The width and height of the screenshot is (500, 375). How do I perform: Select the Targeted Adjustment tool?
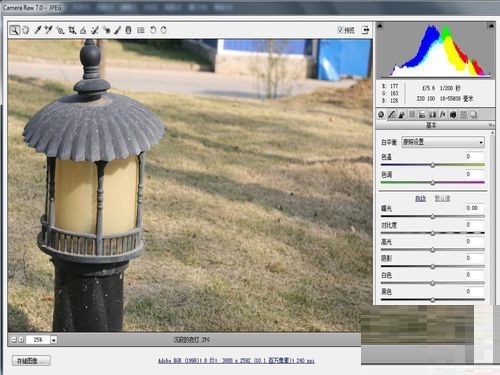pos(60,30)
